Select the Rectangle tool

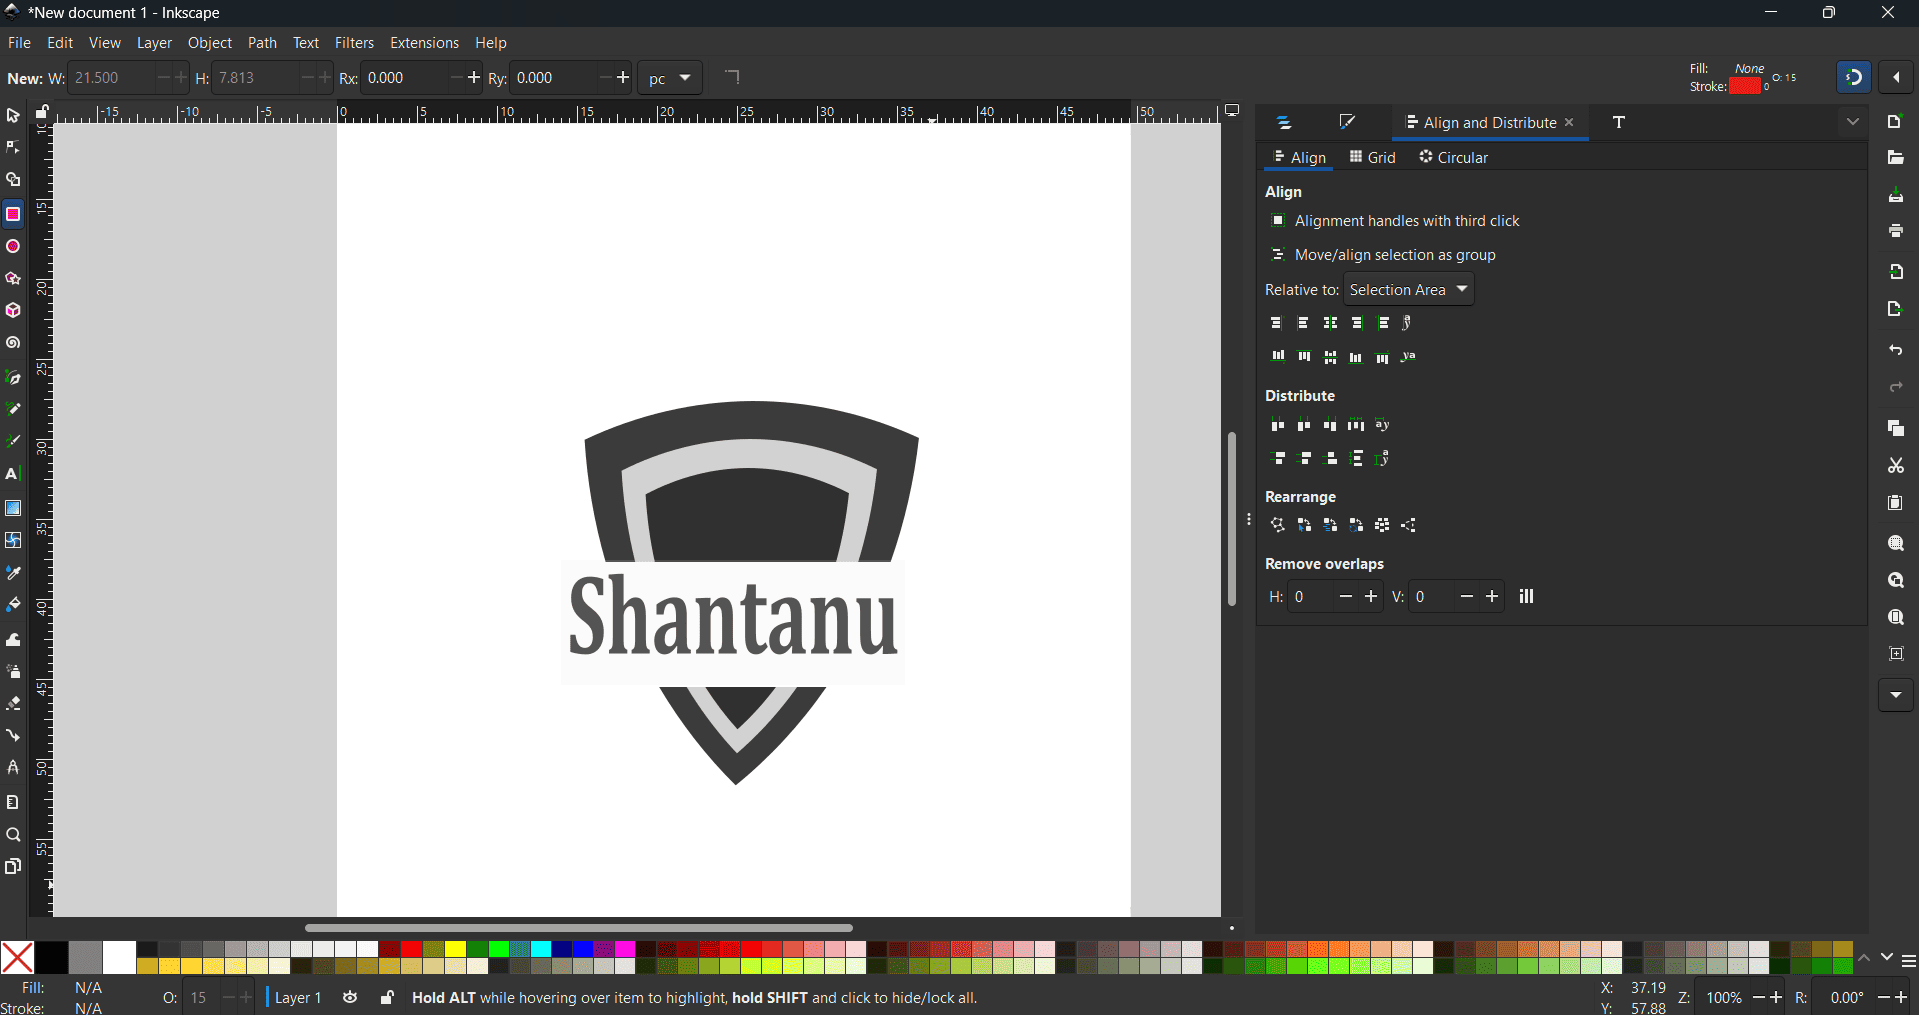(13, 214)
